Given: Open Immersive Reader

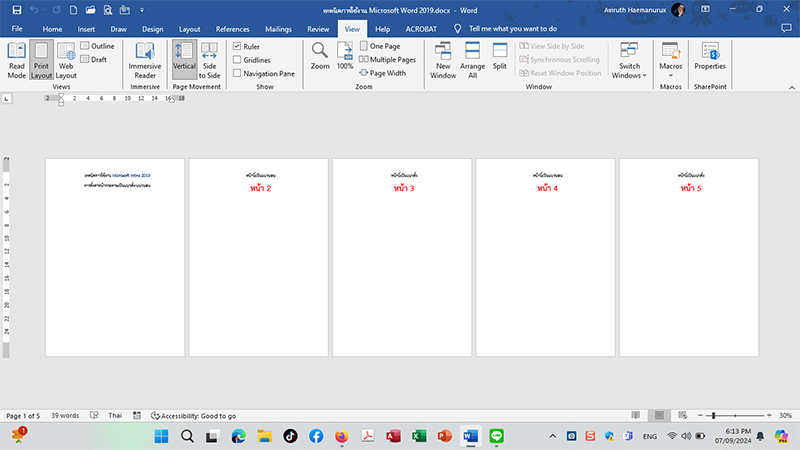Looking at the screenshot, I should click(145, 60).
